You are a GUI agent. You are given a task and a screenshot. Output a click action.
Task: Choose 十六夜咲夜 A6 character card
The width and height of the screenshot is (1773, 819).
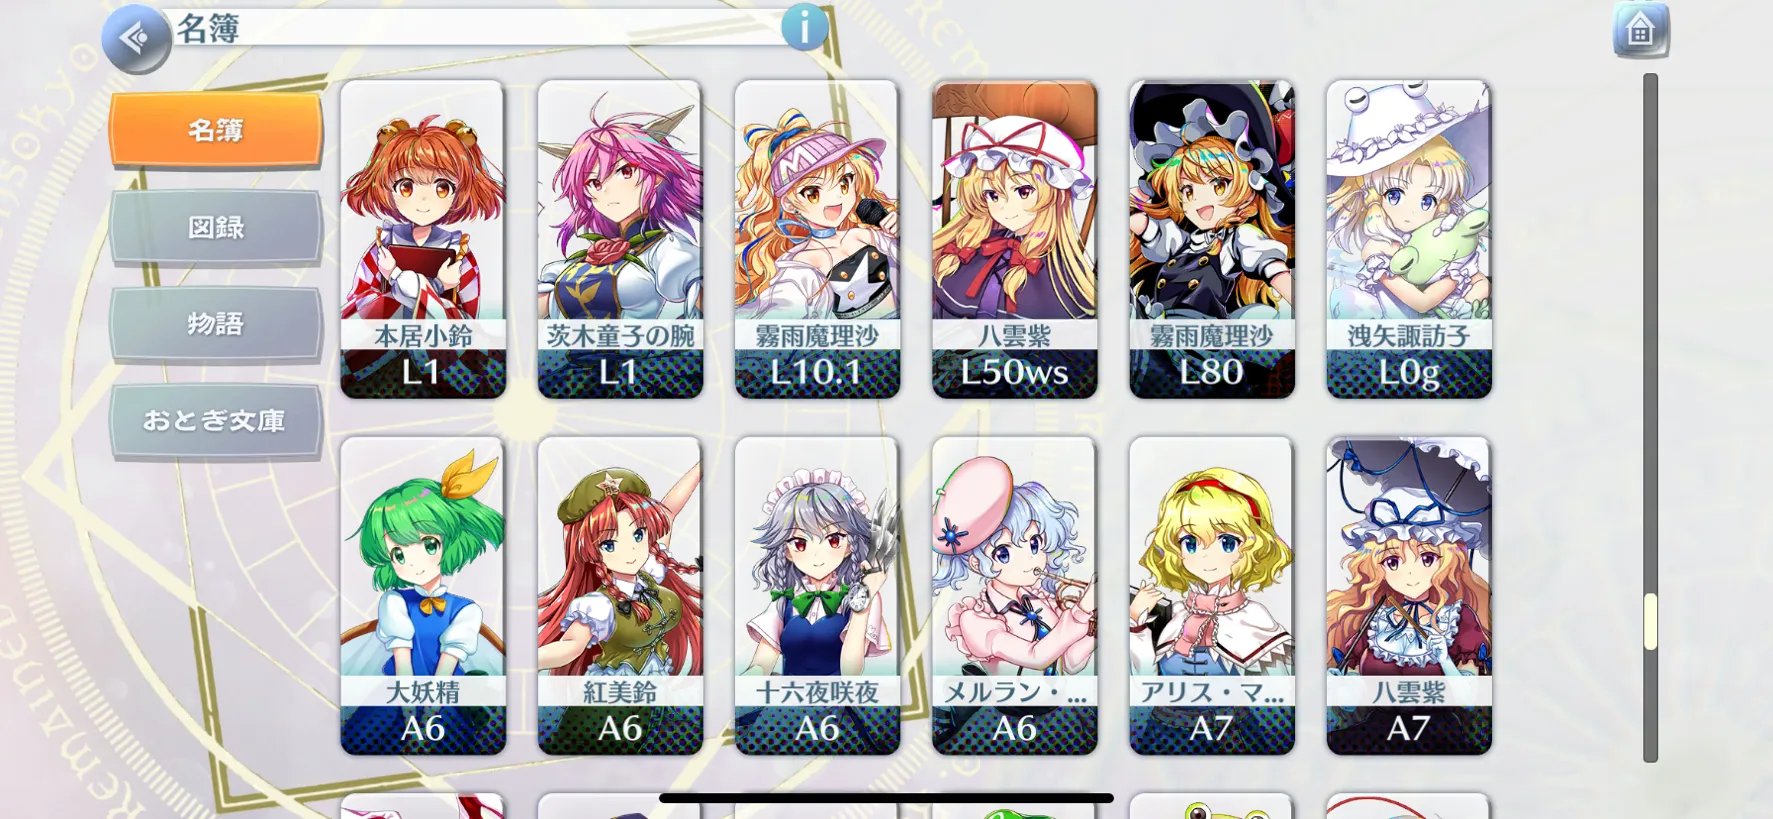coord(817,596)
